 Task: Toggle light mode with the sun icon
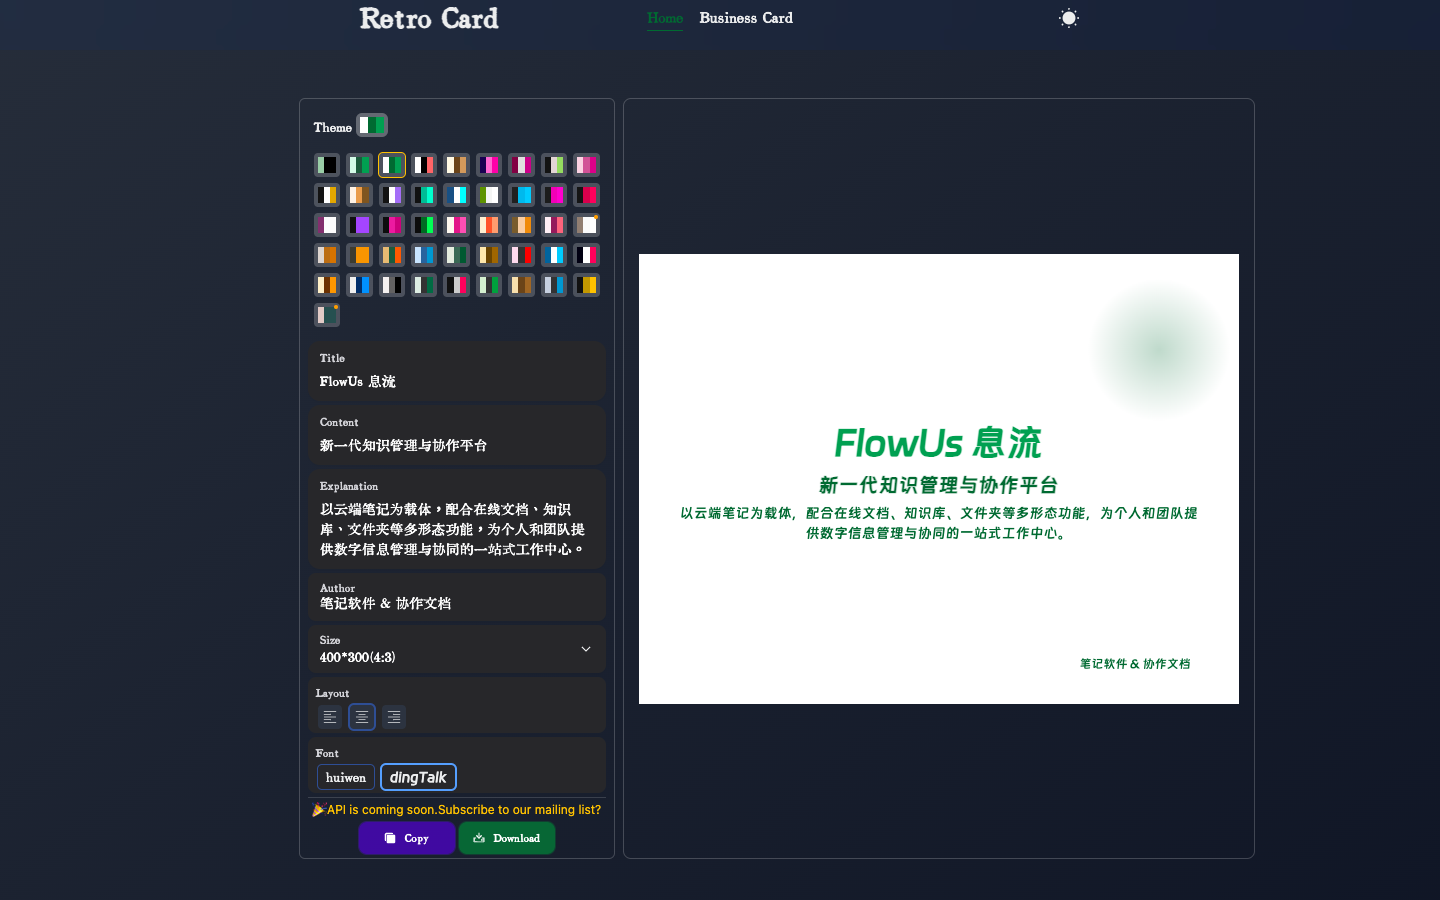(1069, 18)
